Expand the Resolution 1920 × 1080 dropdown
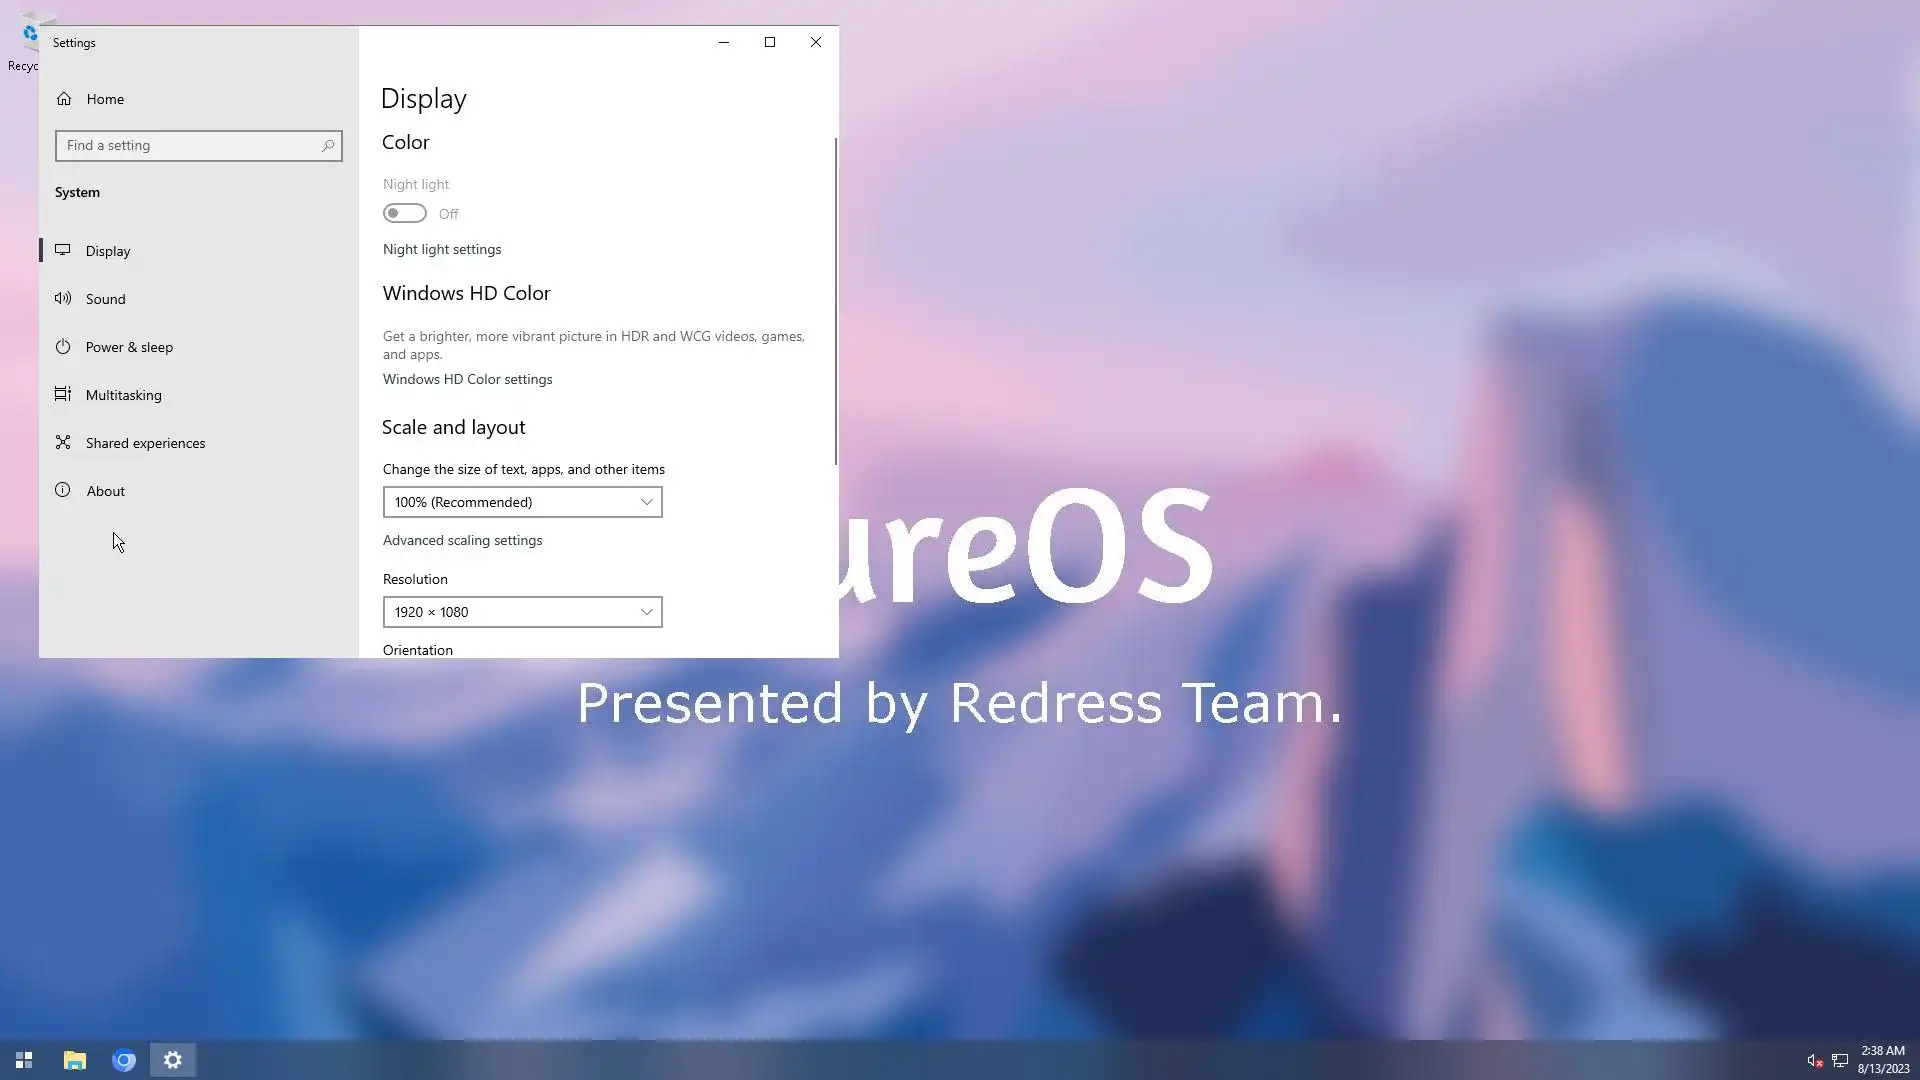The width and height of the screenshot is (1920, 1080). [522, 612]
